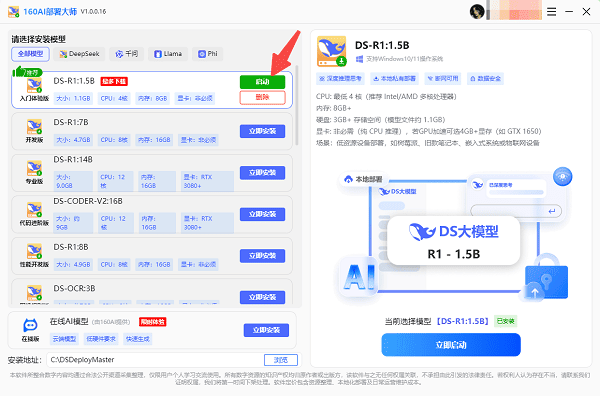Select the 全部模型 tab
This screenshot has width=600, height=396.
tap(30, 54)
